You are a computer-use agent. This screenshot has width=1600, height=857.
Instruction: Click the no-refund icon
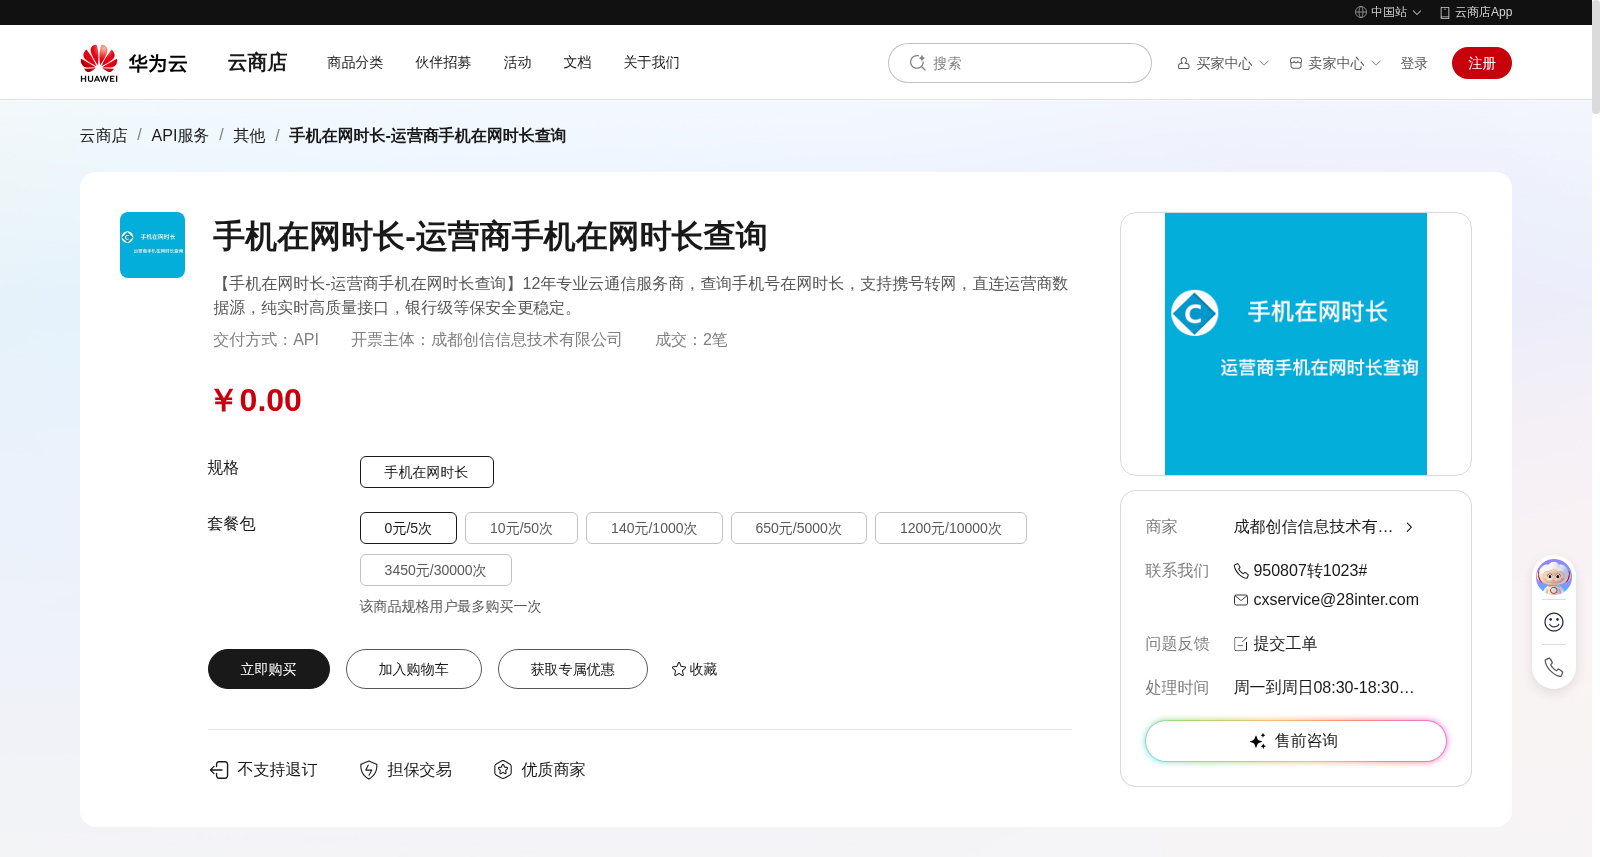(219, 769)
